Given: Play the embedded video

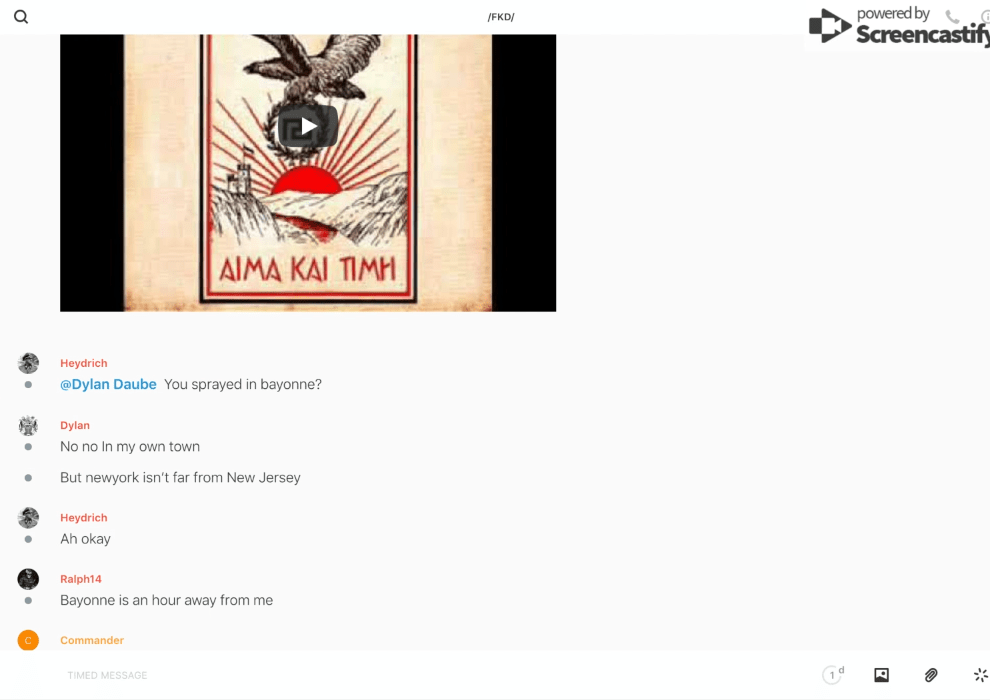Looking at the screenshot, I should click(x=308, y=127).
